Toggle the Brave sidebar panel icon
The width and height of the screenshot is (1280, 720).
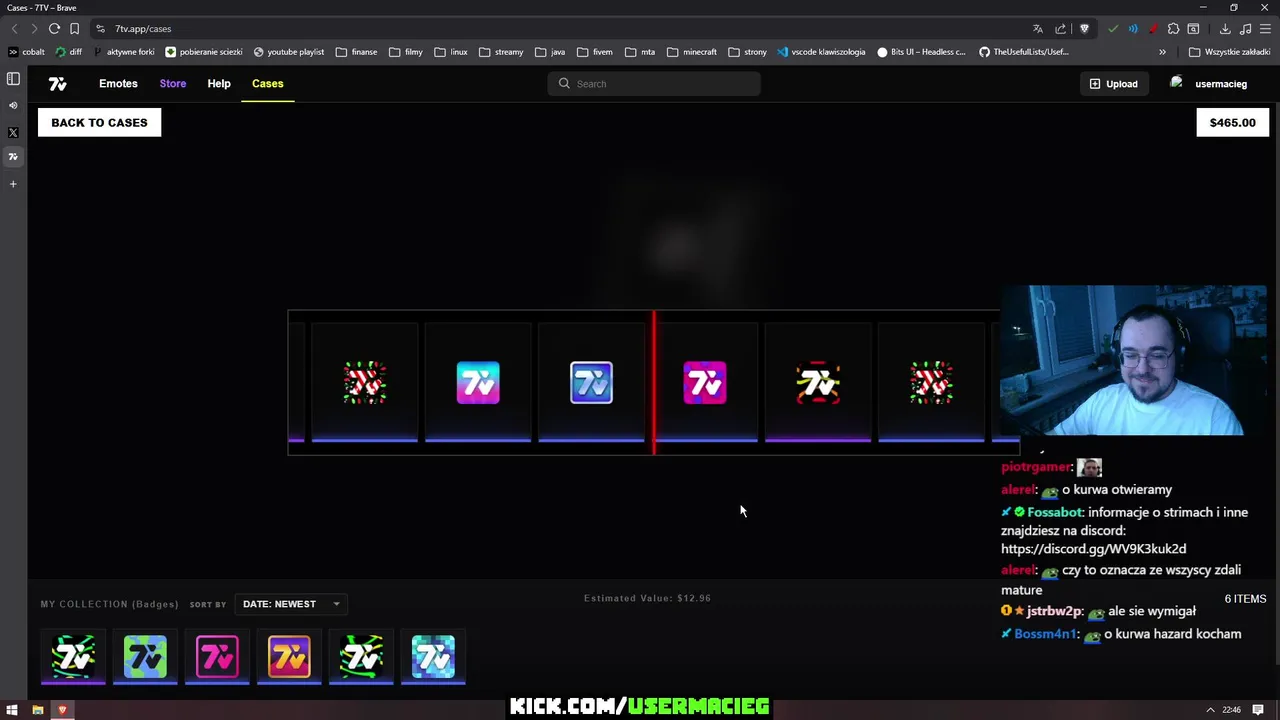pos(13,79)
